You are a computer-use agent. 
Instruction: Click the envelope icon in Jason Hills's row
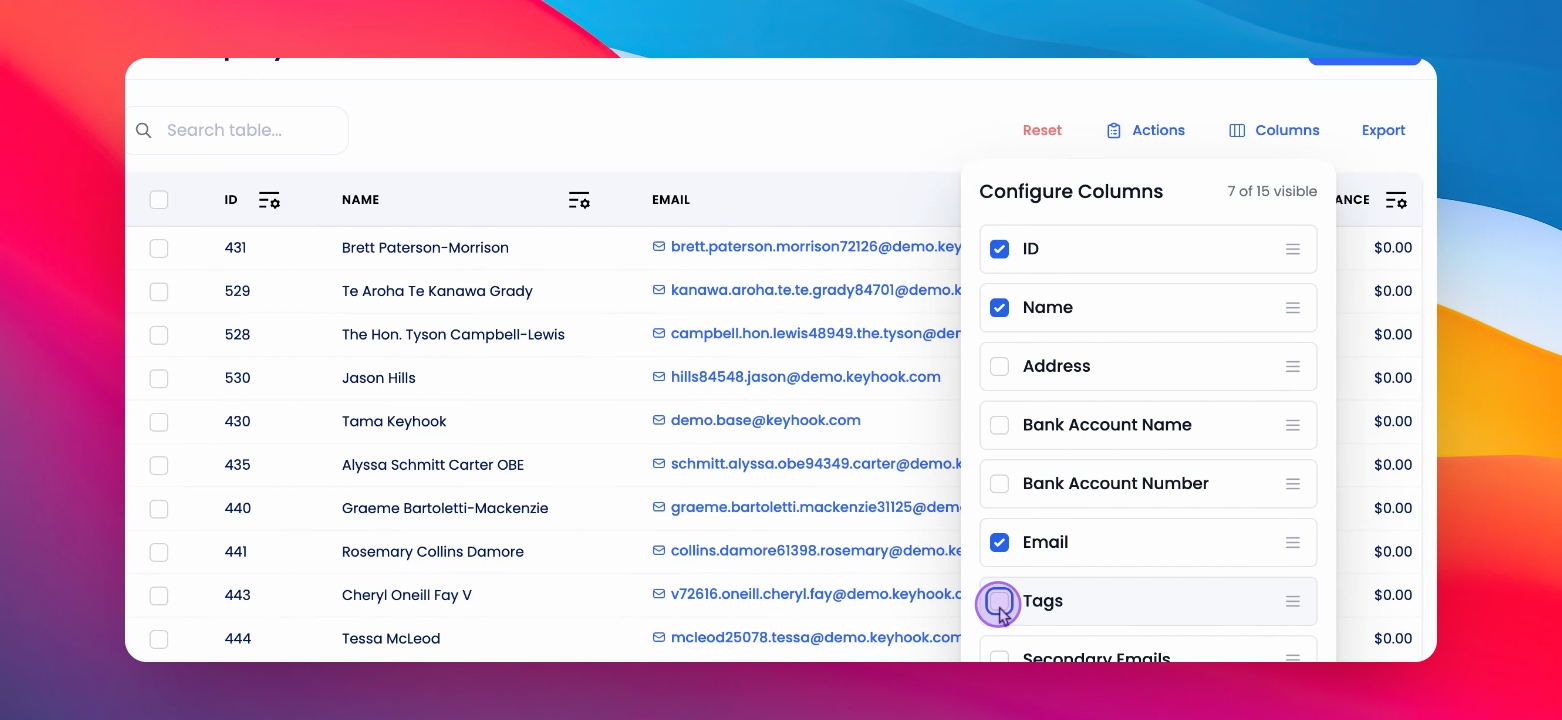(659, 377)
